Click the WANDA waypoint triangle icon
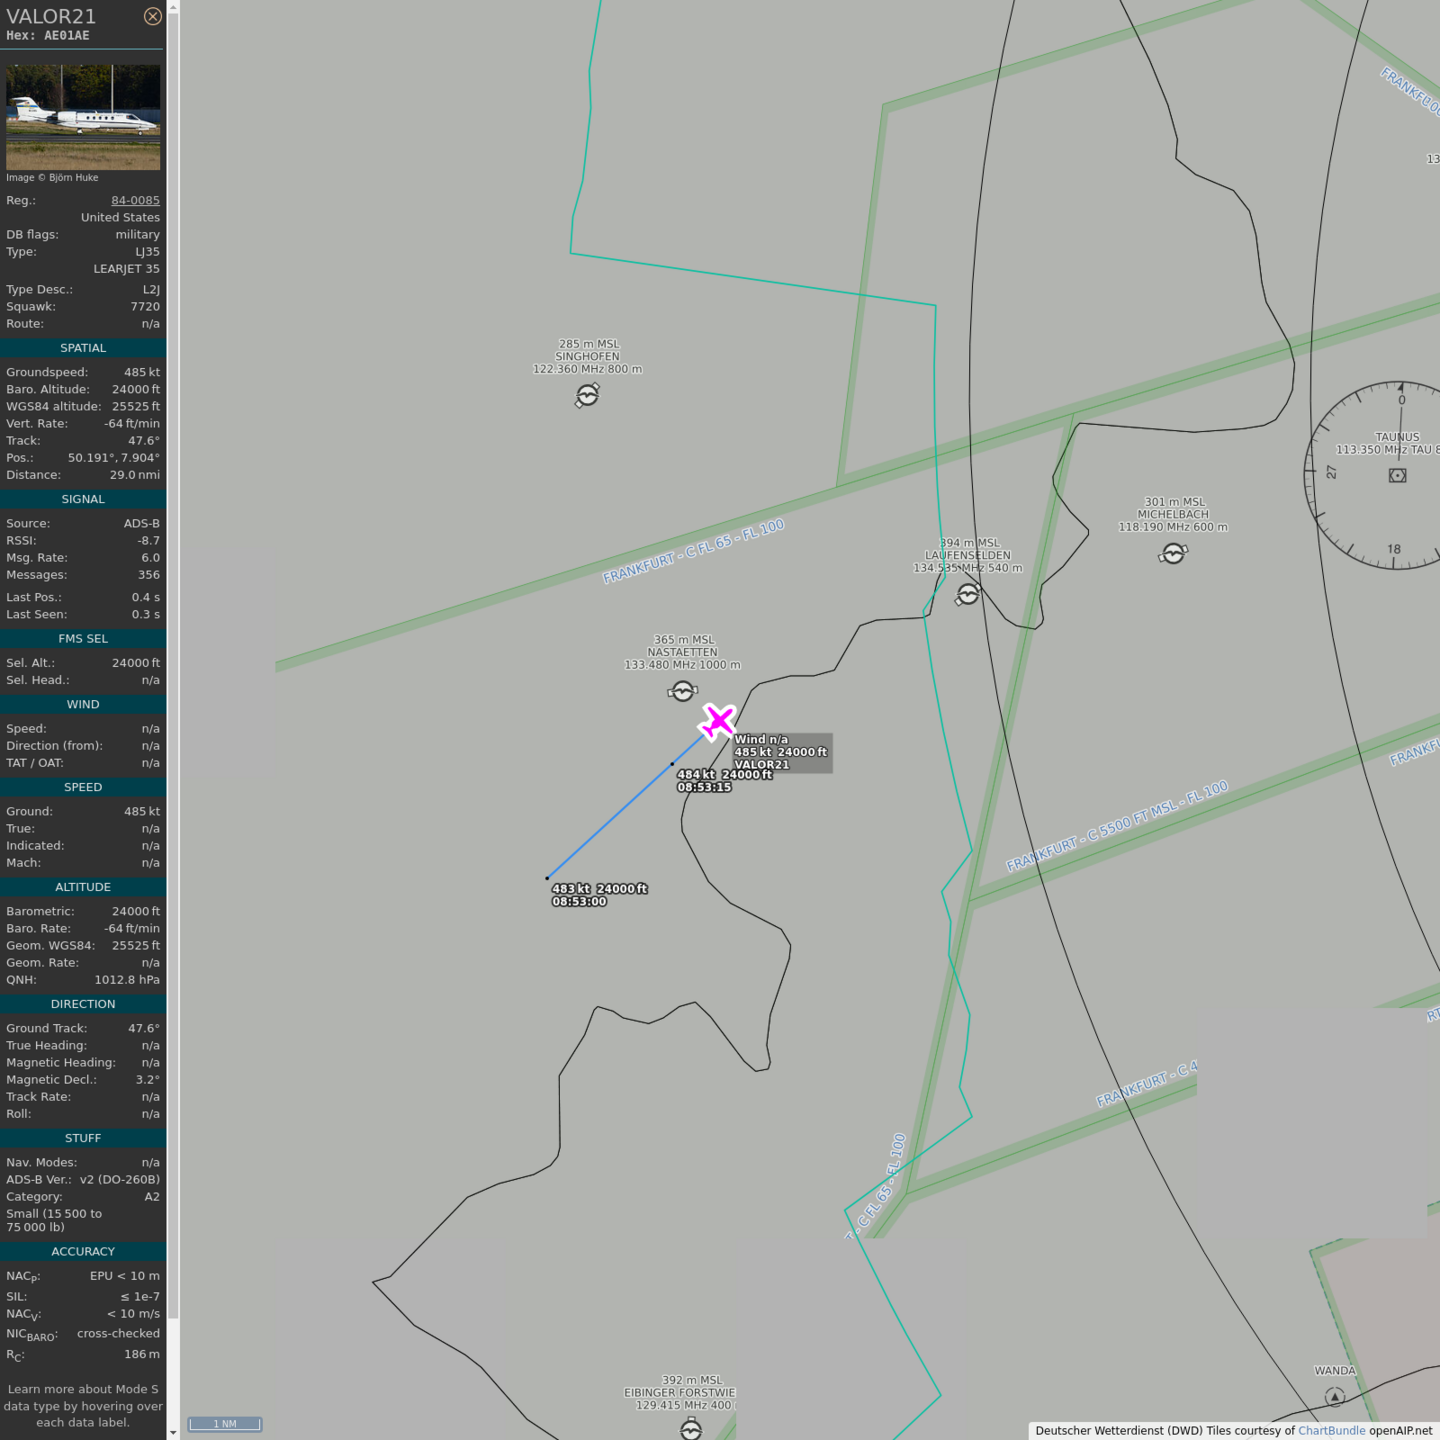Image resolution: width=1440 pixels, height=1440 pixels. click(x=1334, y=1397)
